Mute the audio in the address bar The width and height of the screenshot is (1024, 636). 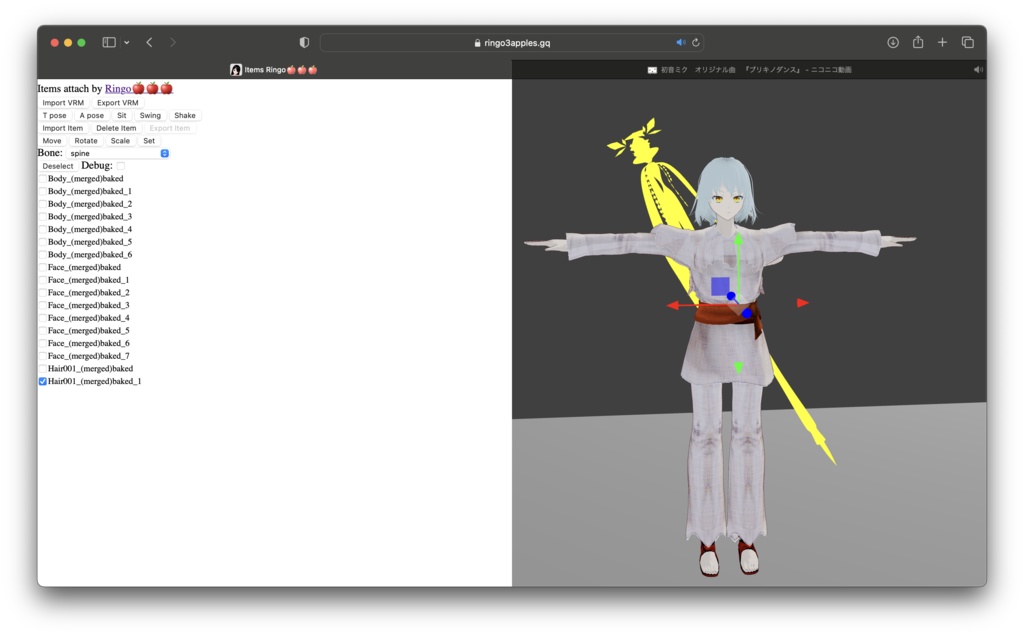[x=680, y=42]
